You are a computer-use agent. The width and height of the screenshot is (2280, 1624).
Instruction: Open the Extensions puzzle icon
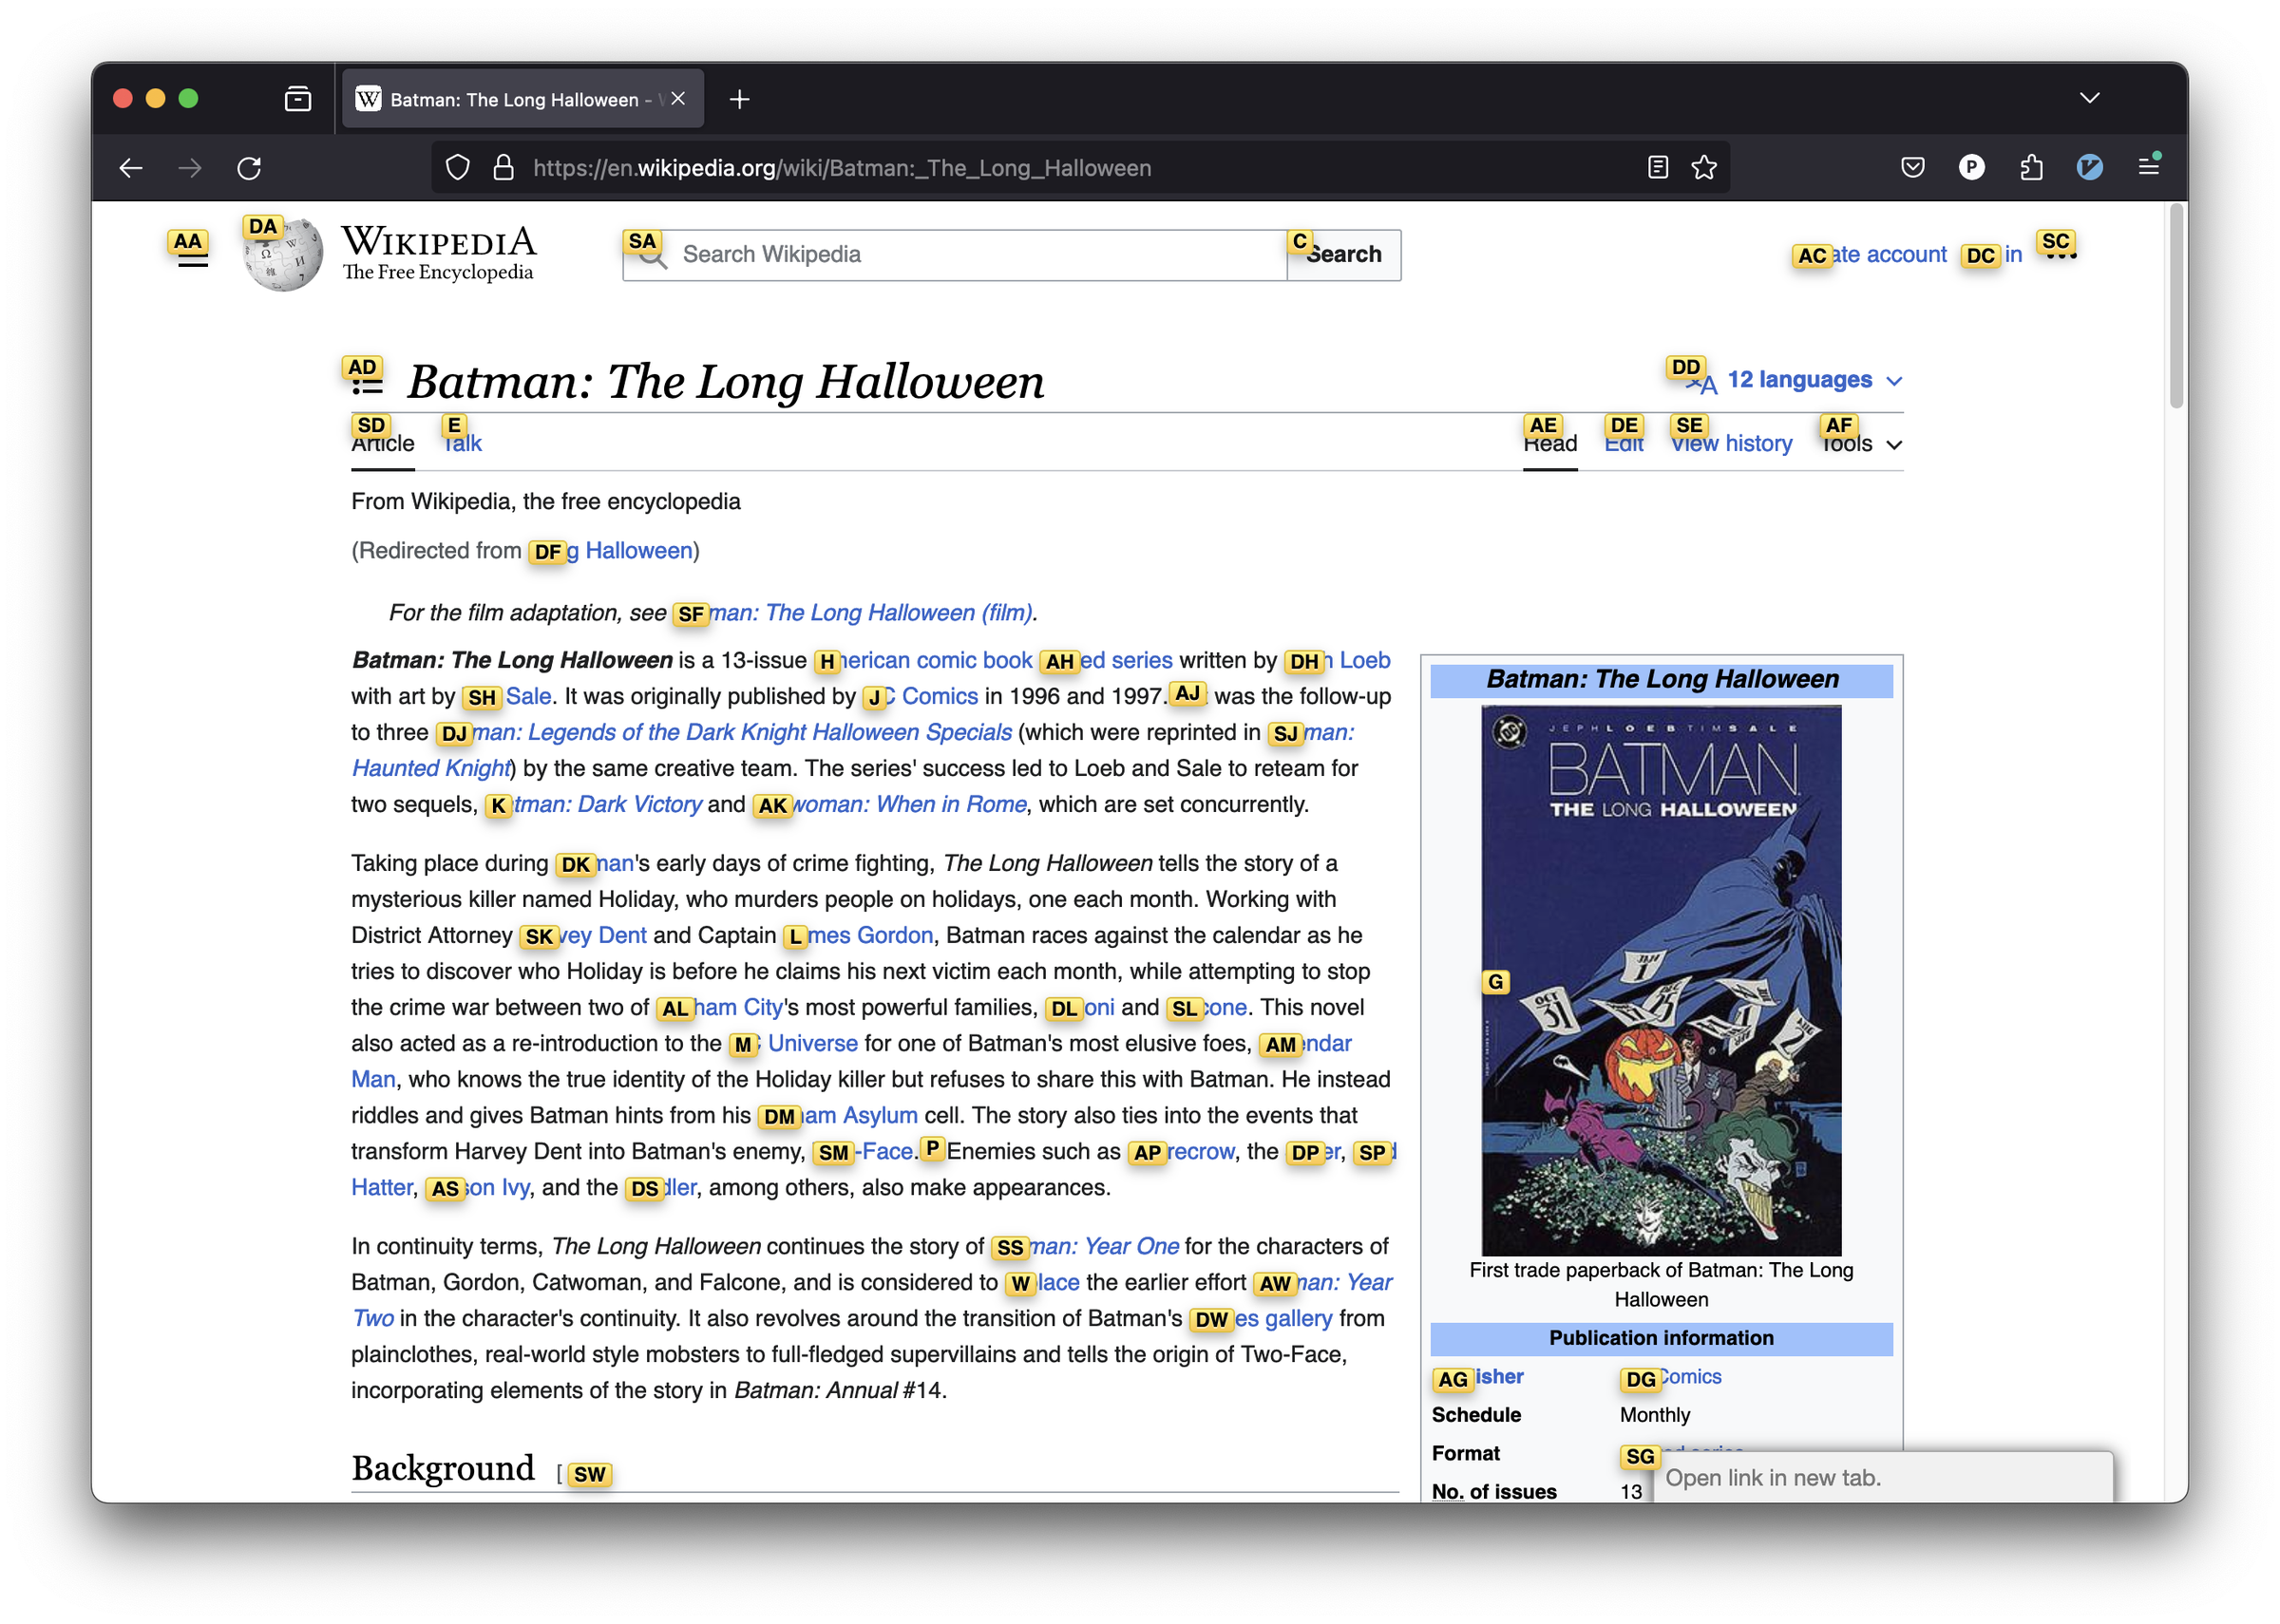tap(2030, 168)
